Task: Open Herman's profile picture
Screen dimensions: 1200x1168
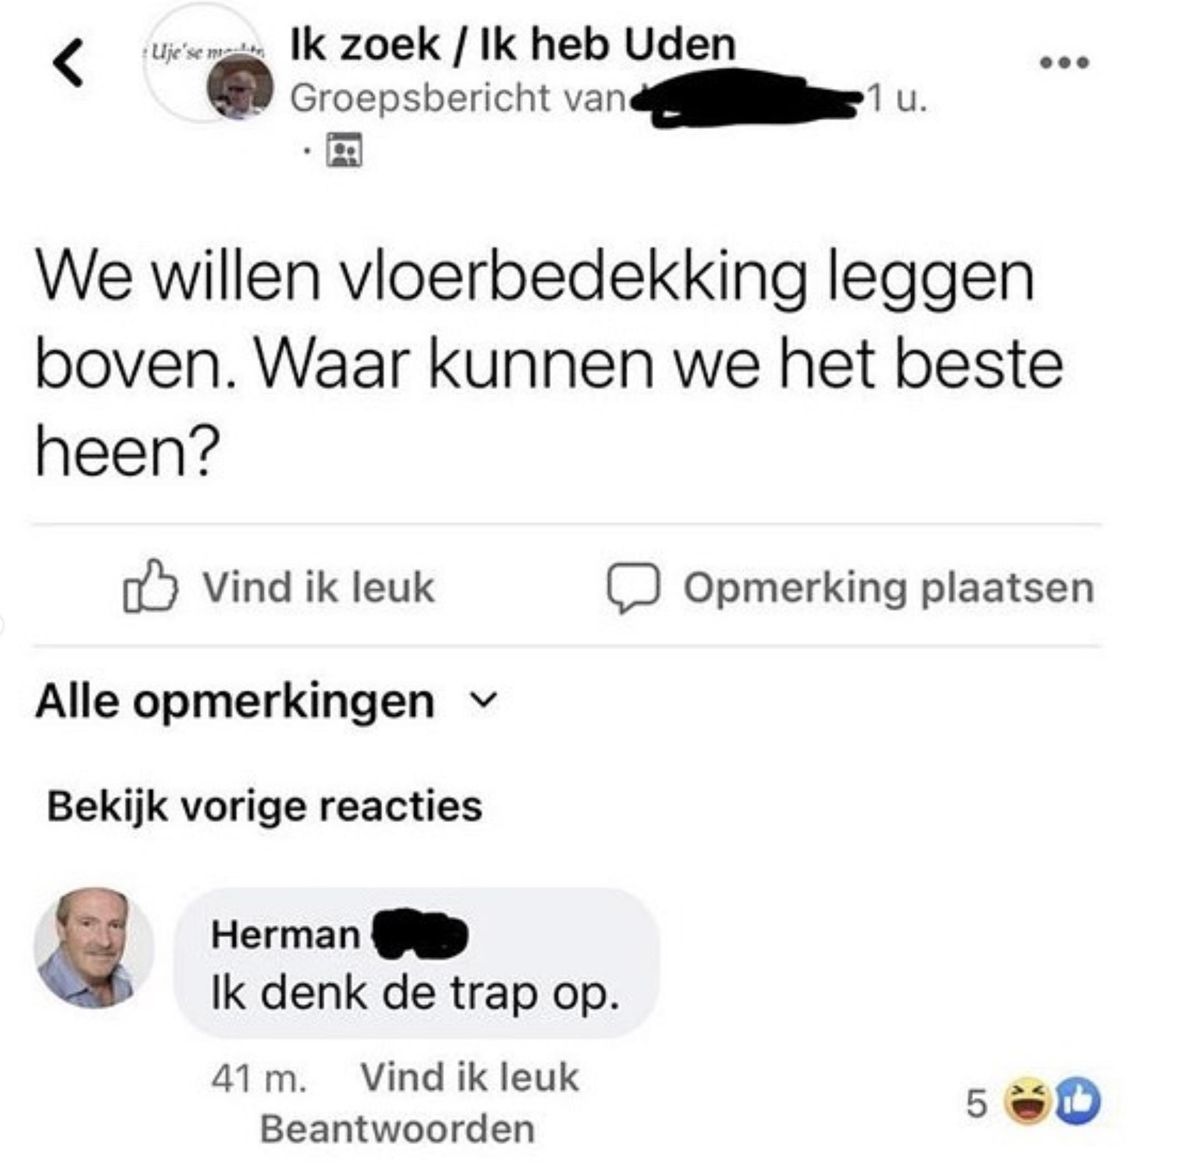Action: click(94, 947)
